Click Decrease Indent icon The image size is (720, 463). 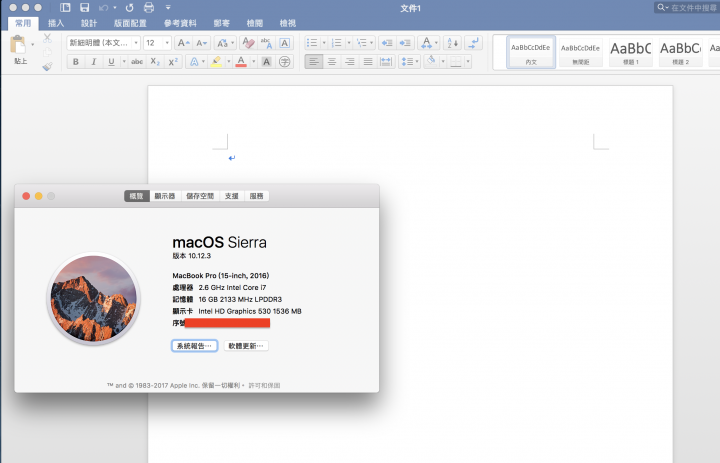[387, 43]
